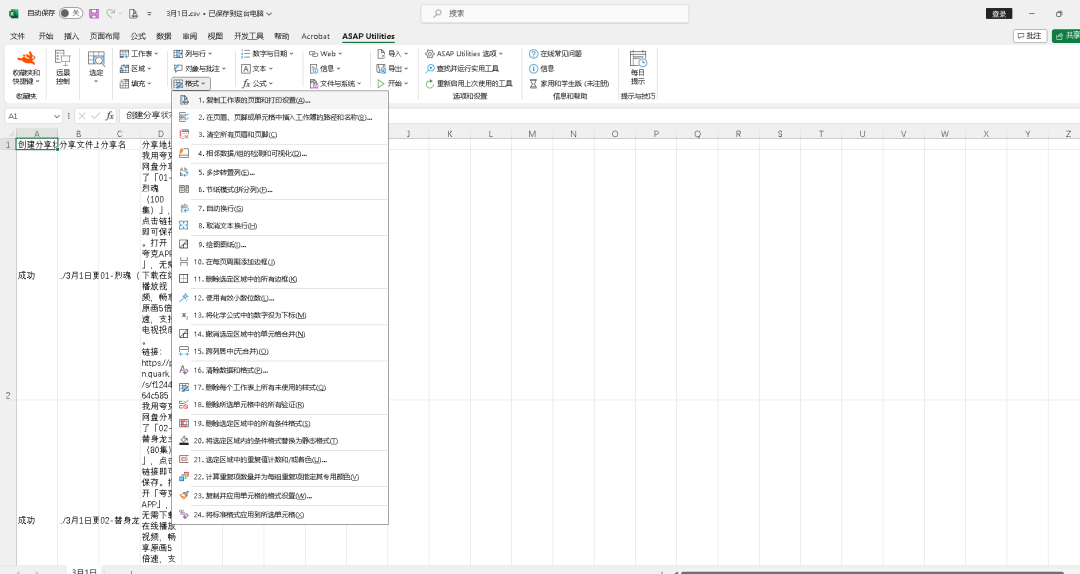Expand the Web dropdown
Screen dimensions: 1080x574
tap(325, 53)
